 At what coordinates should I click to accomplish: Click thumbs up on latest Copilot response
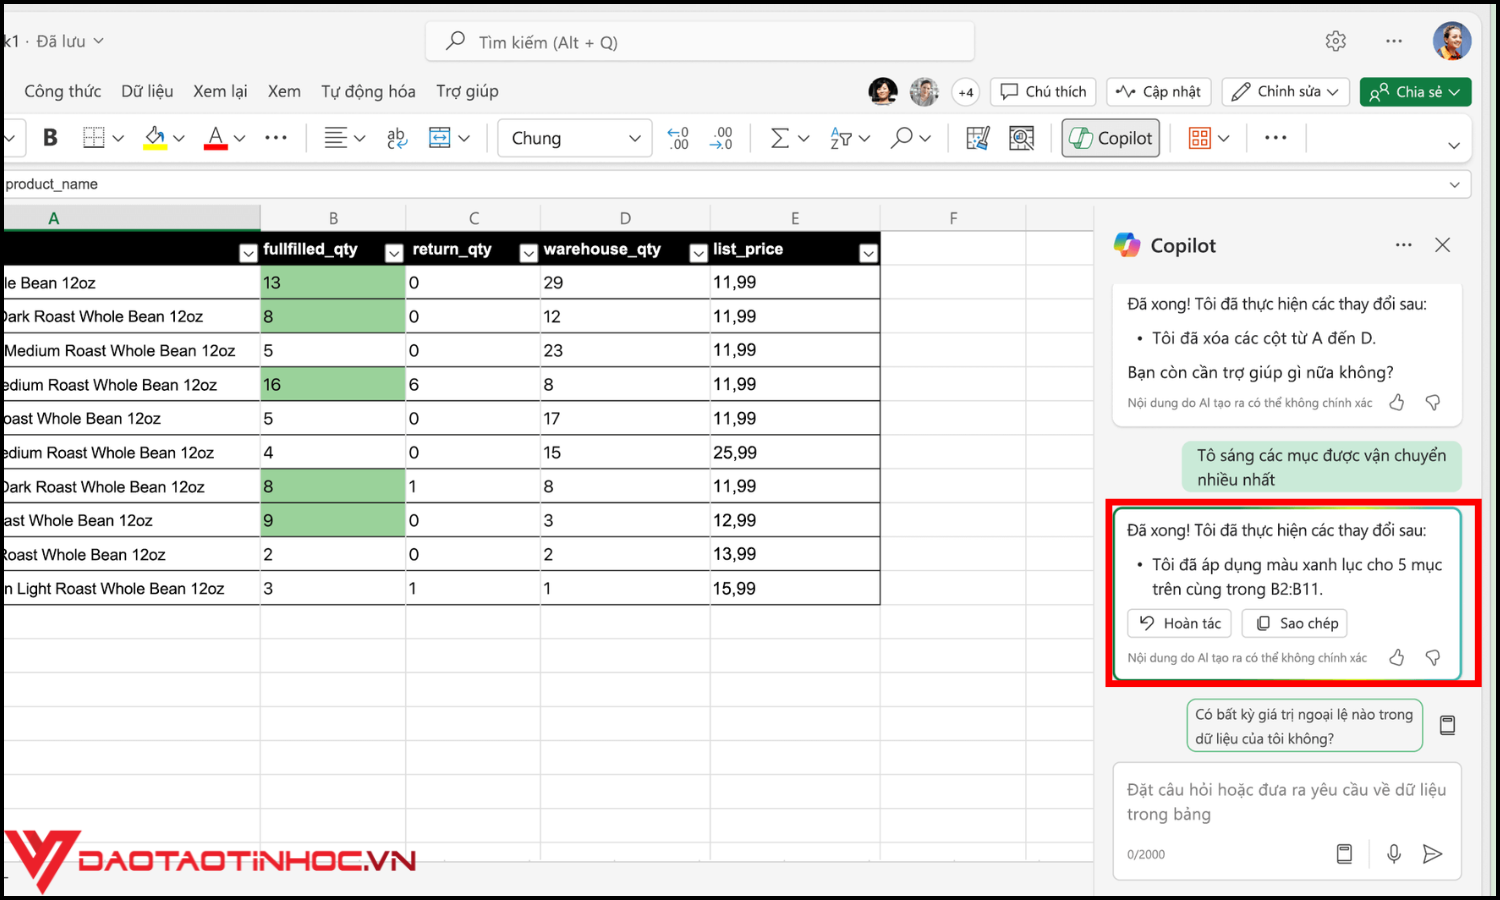pos(1396,657)
